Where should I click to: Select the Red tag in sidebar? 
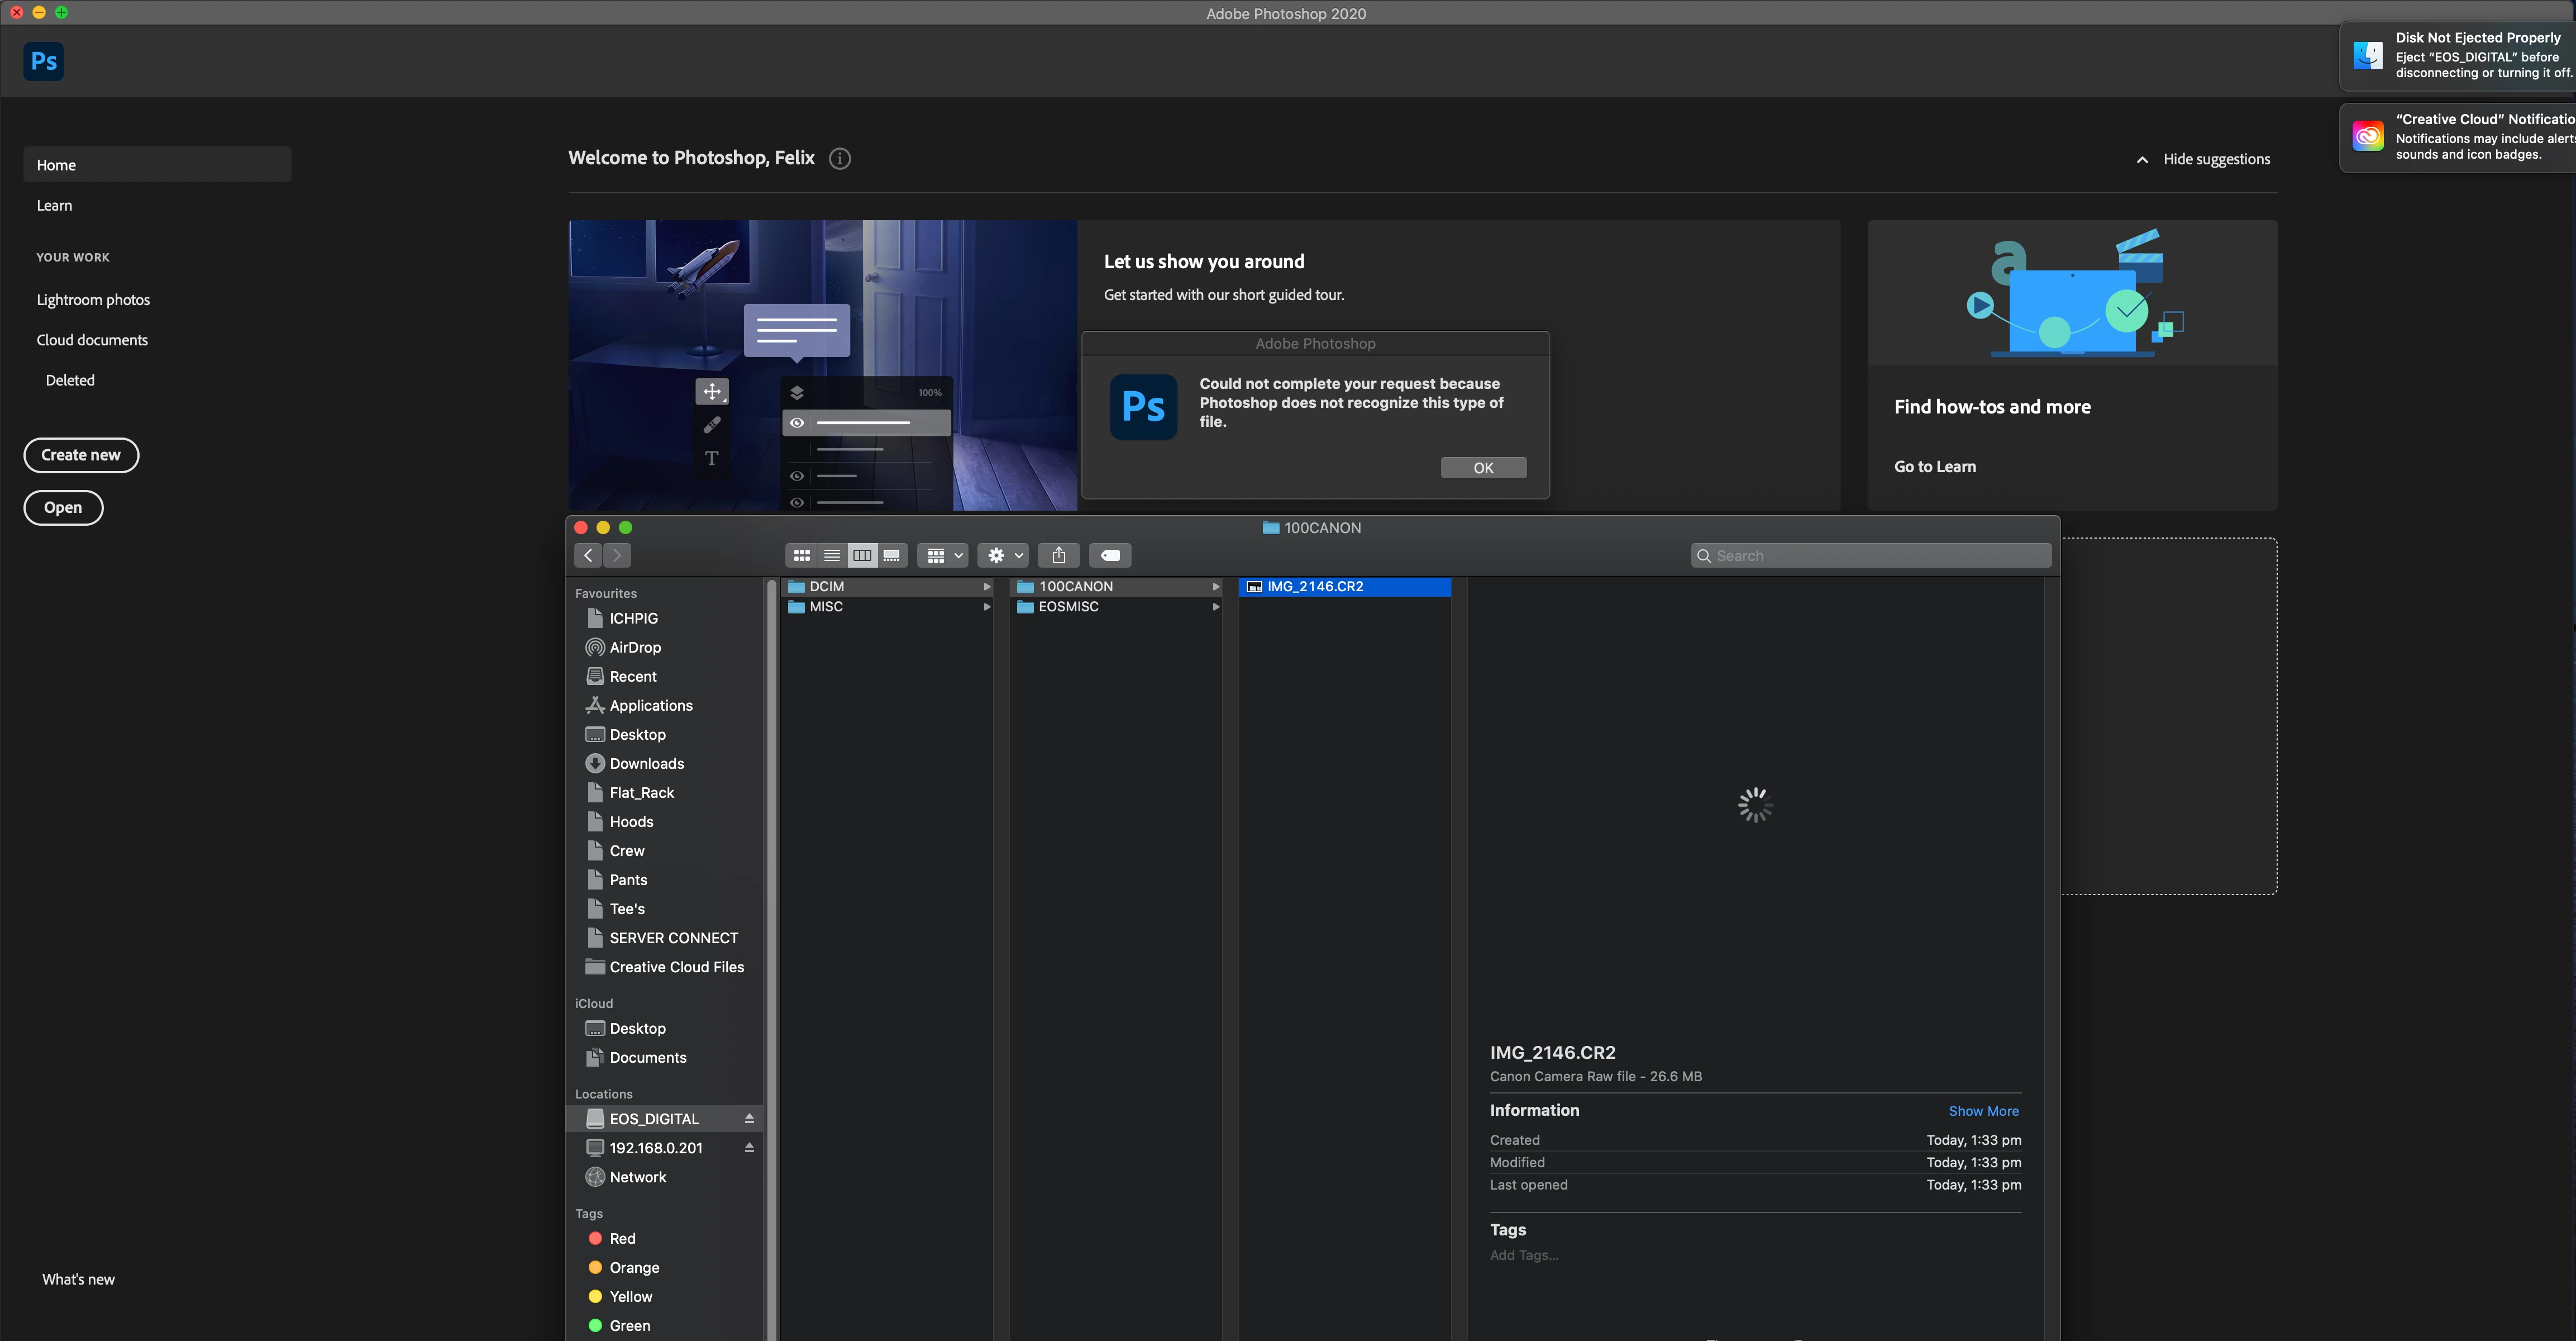[622, 1238]
